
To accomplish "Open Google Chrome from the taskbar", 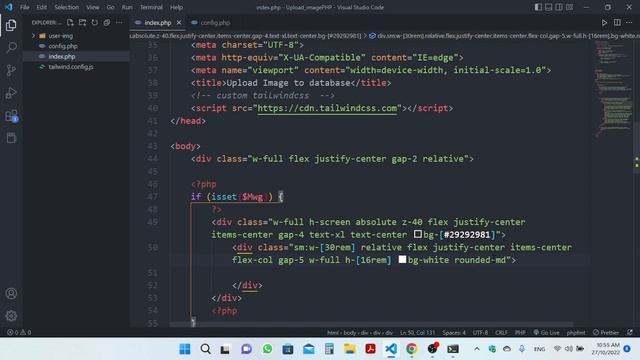I will click(411, 349).
